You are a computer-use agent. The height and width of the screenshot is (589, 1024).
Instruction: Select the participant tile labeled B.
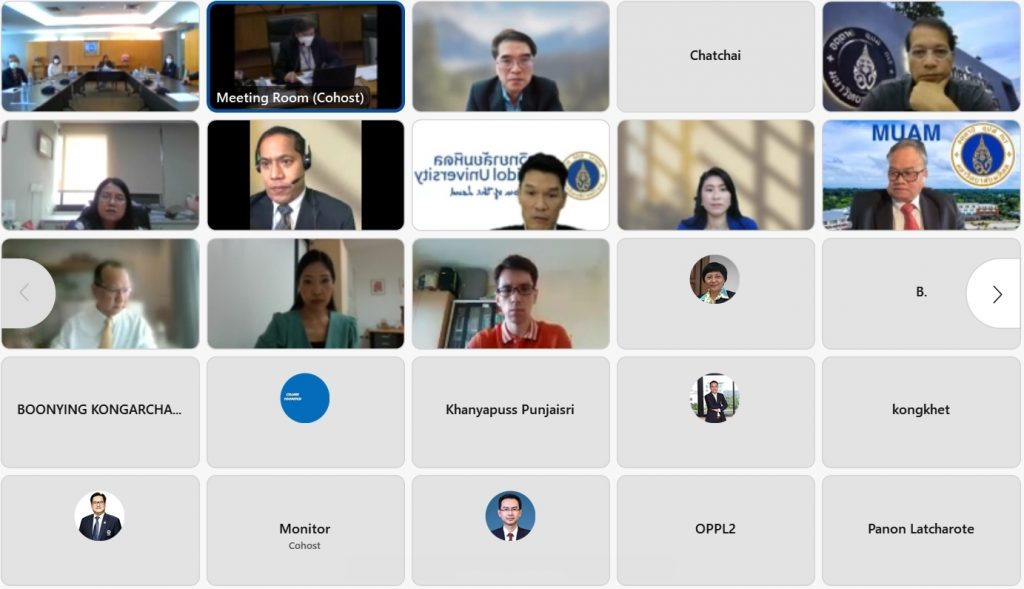[921, 293]
